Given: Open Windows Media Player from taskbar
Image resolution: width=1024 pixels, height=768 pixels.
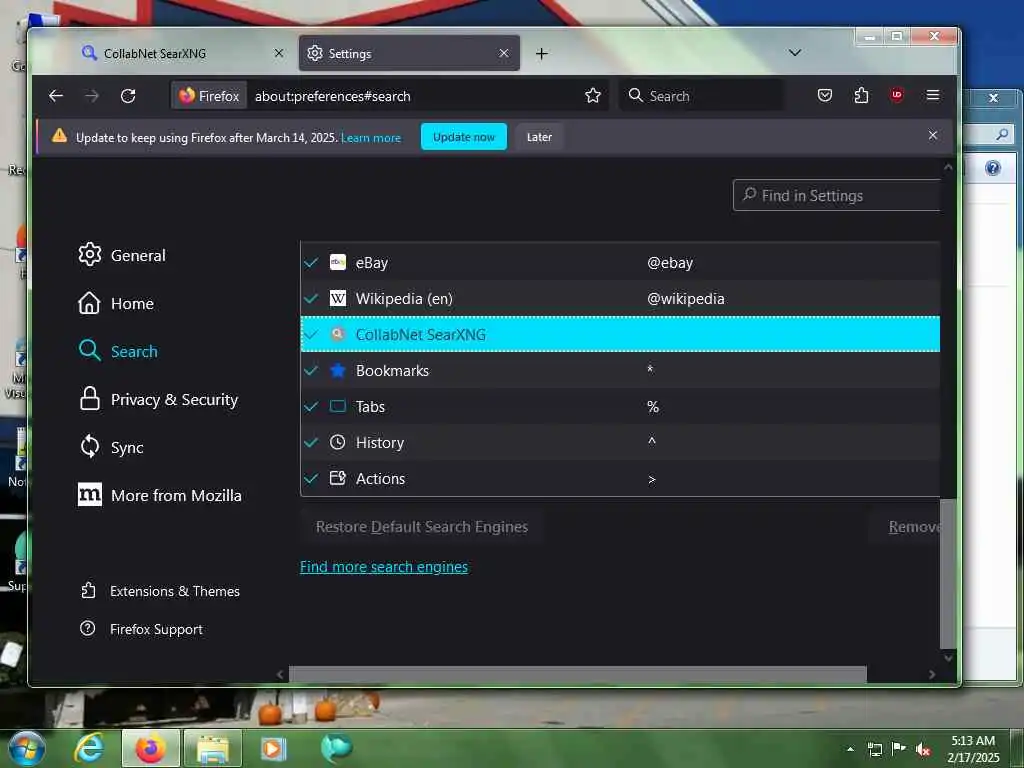Looking at the screenshot, I should coord(274,748).
